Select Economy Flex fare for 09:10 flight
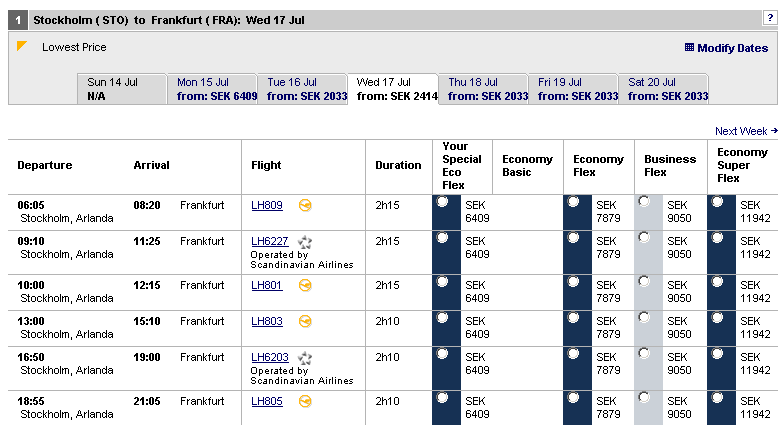 (573, 238)
